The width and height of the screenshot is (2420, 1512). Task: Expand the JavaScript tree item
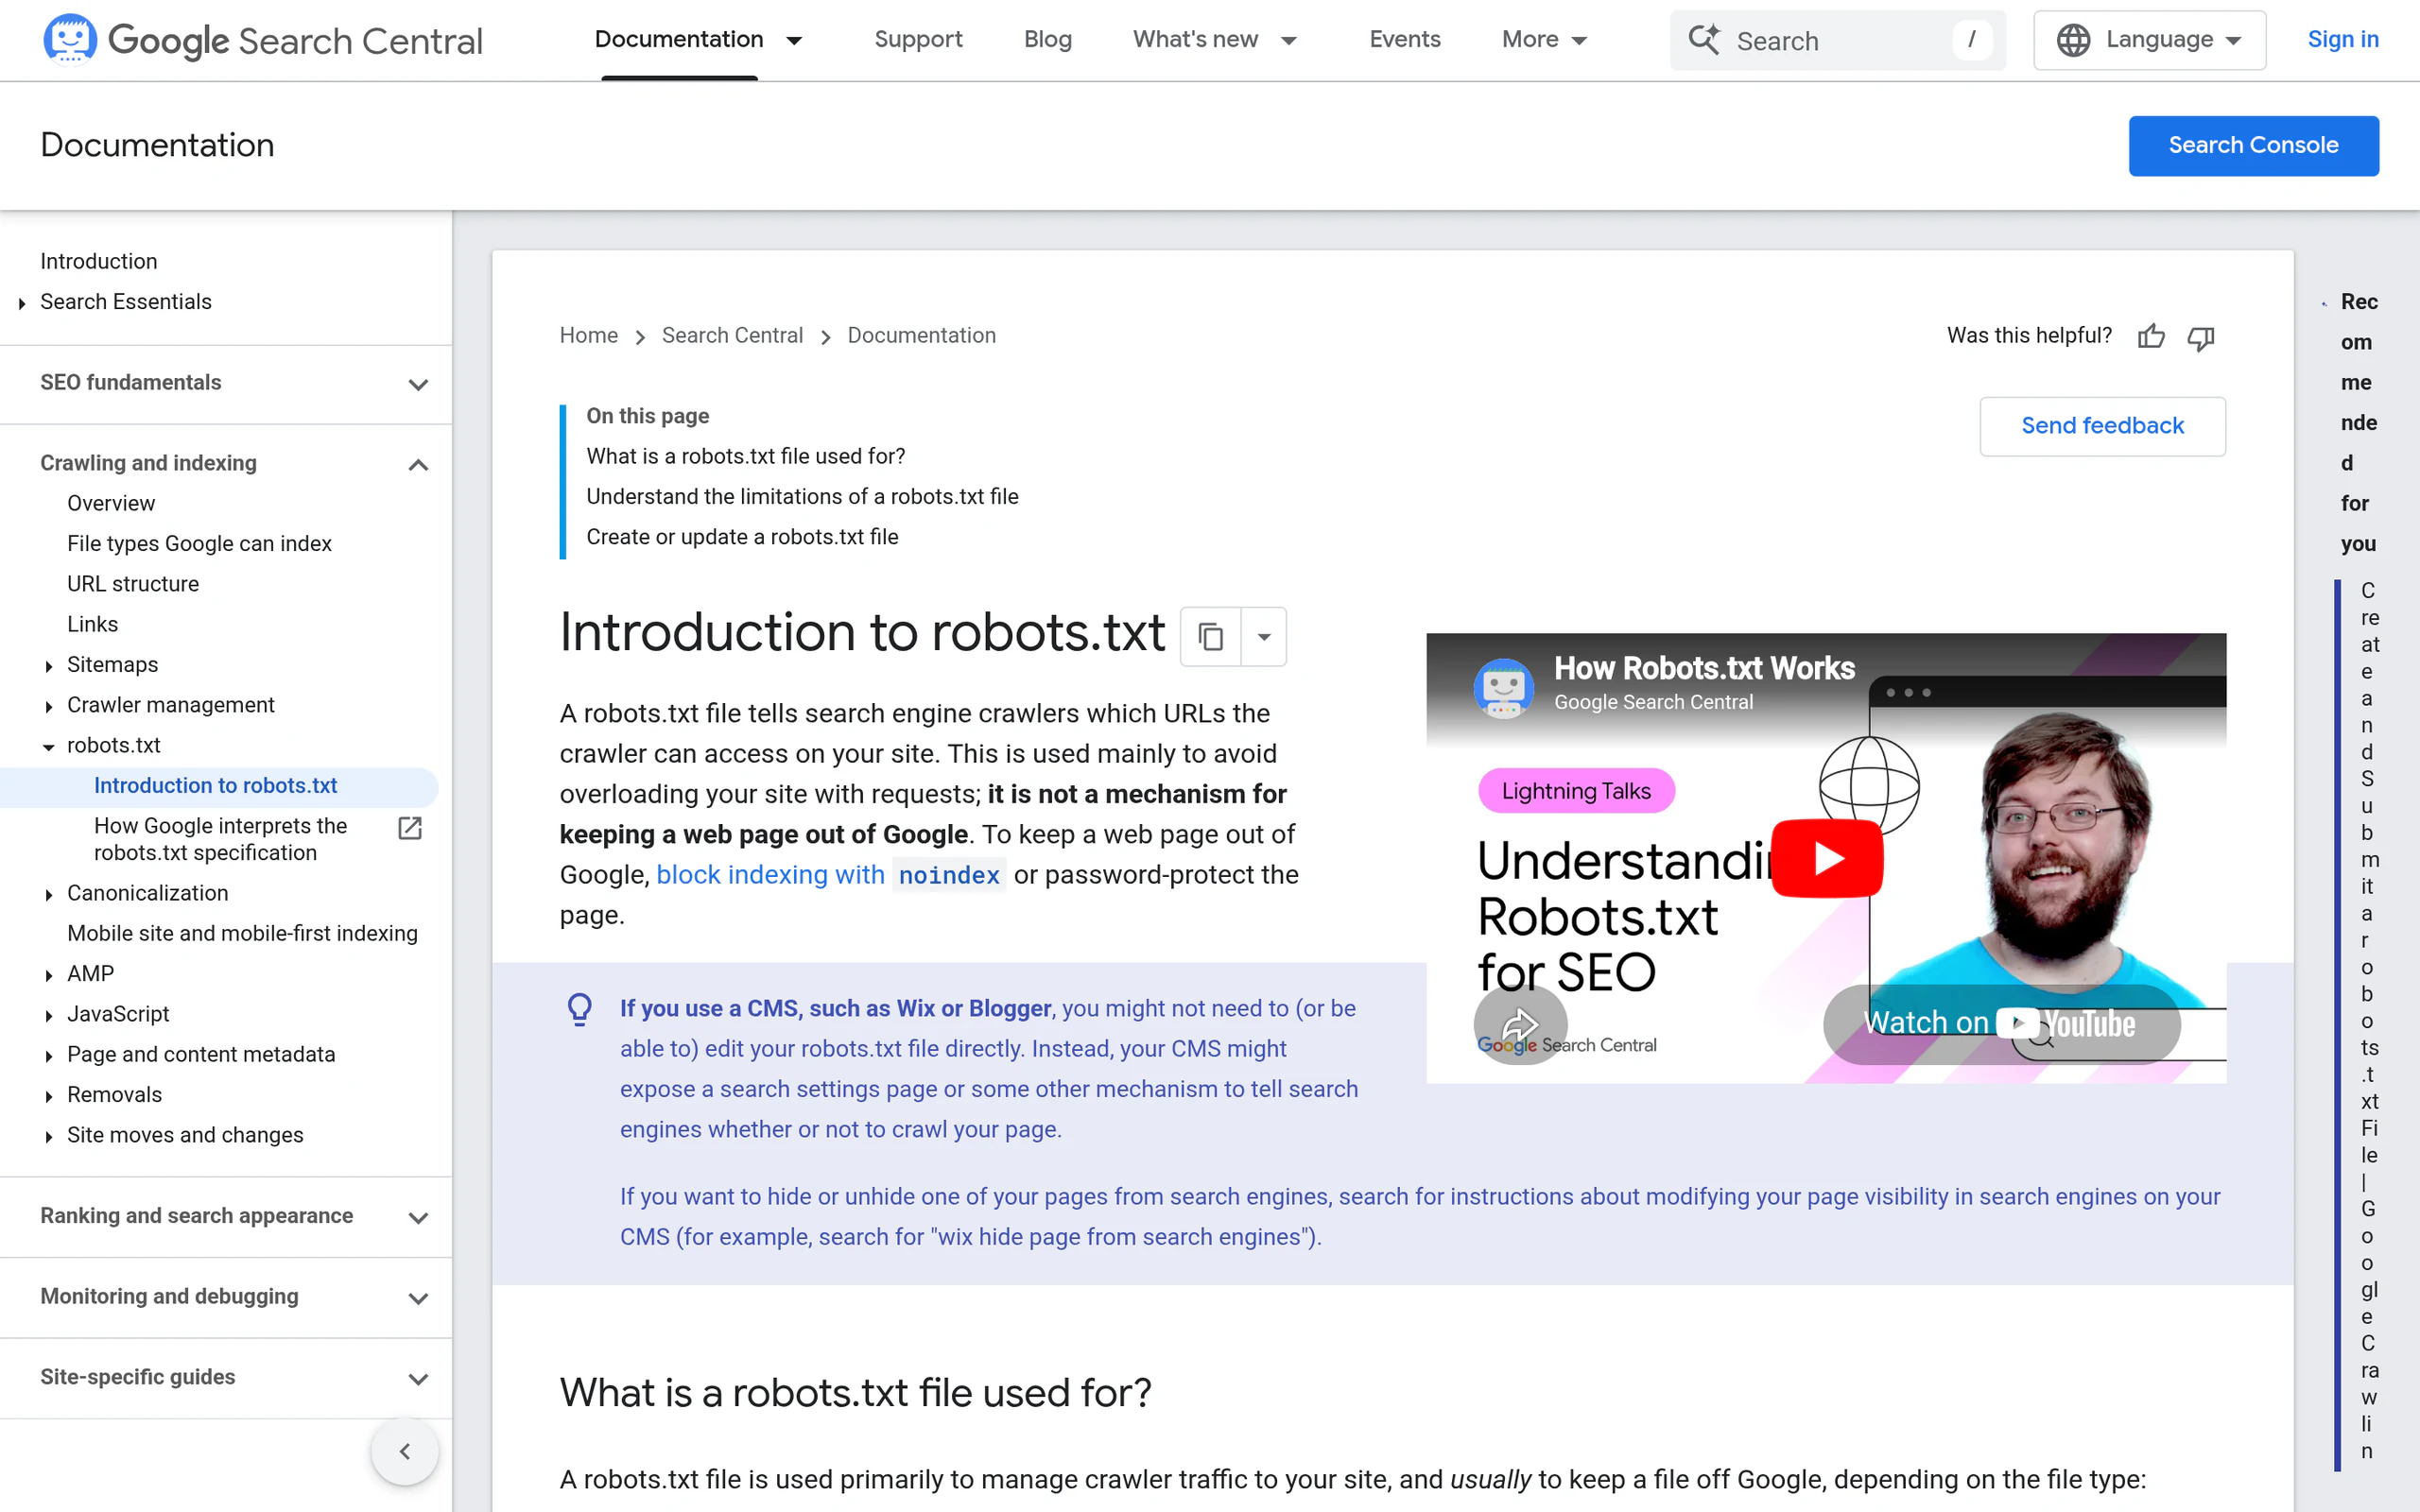pos(48,1015)
